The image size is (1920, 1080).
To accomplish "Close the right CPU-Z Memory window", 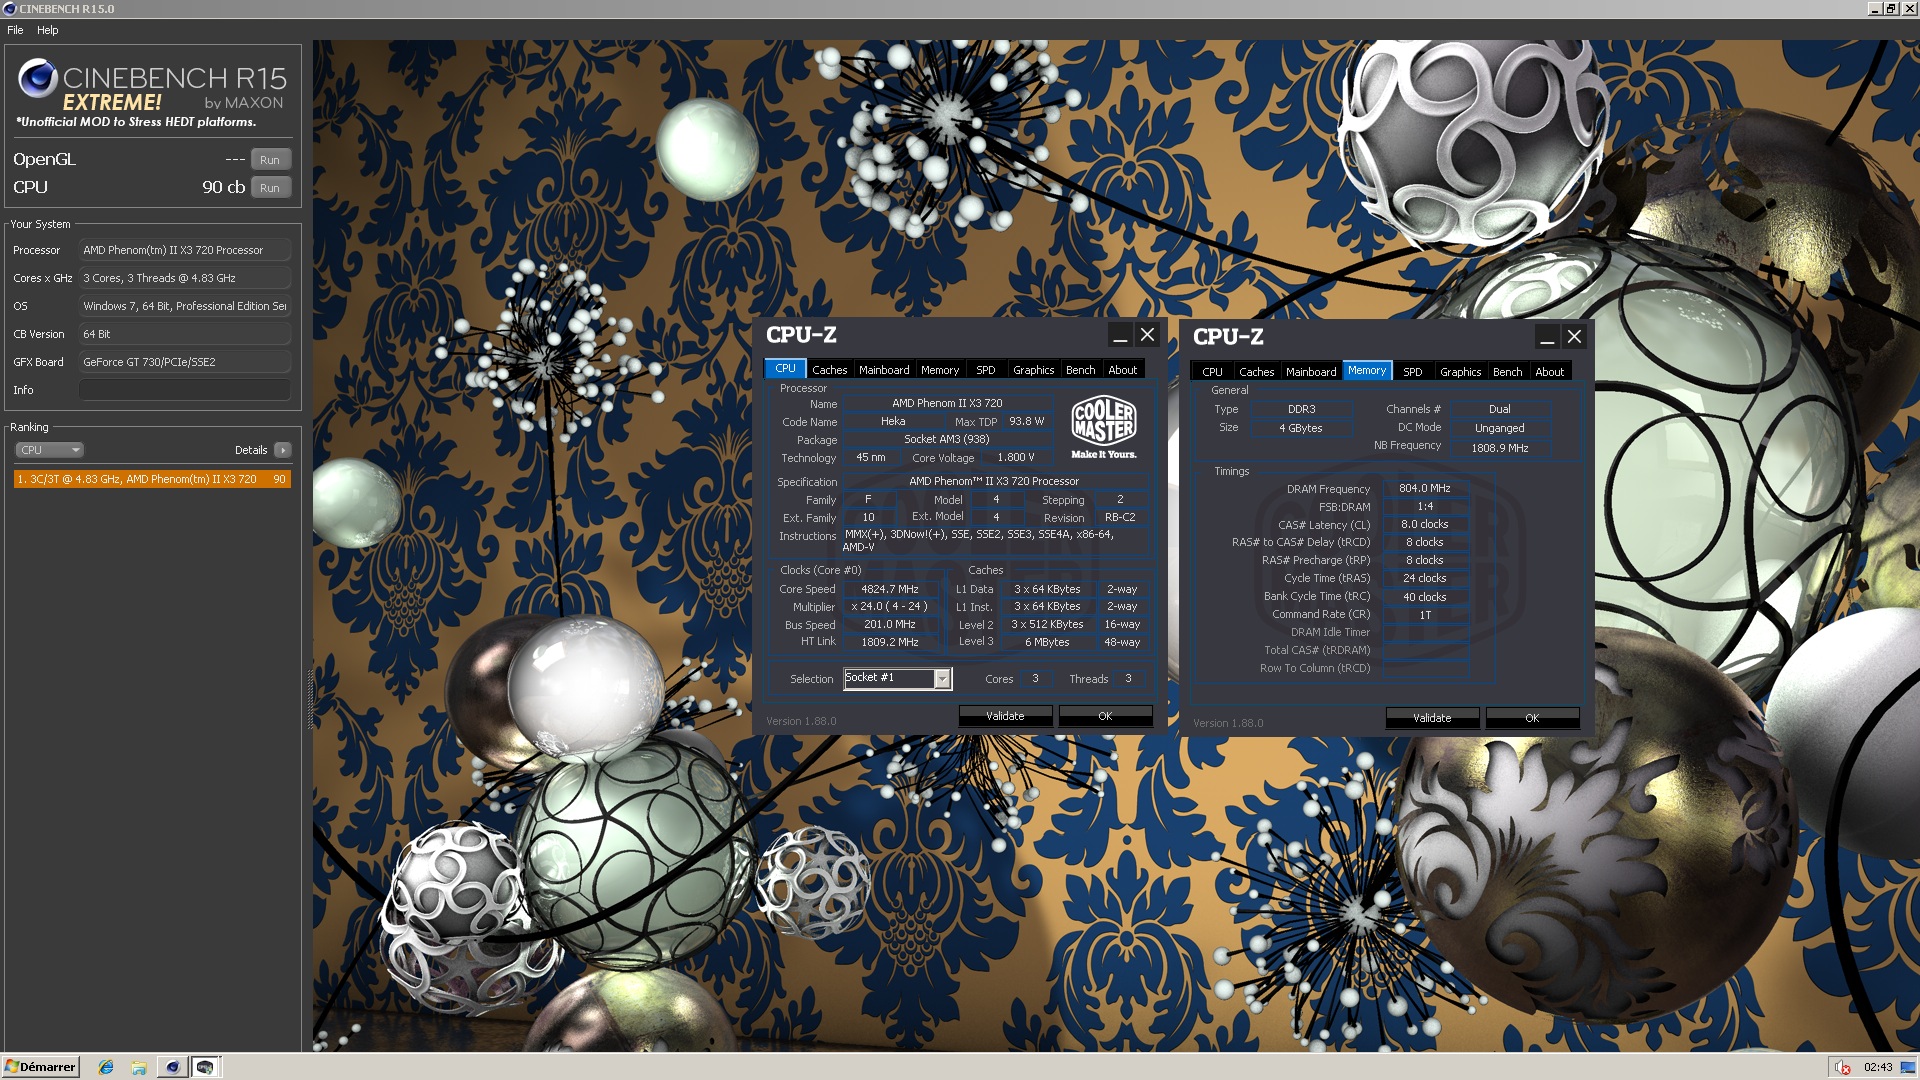I will tap(1575, 338).
